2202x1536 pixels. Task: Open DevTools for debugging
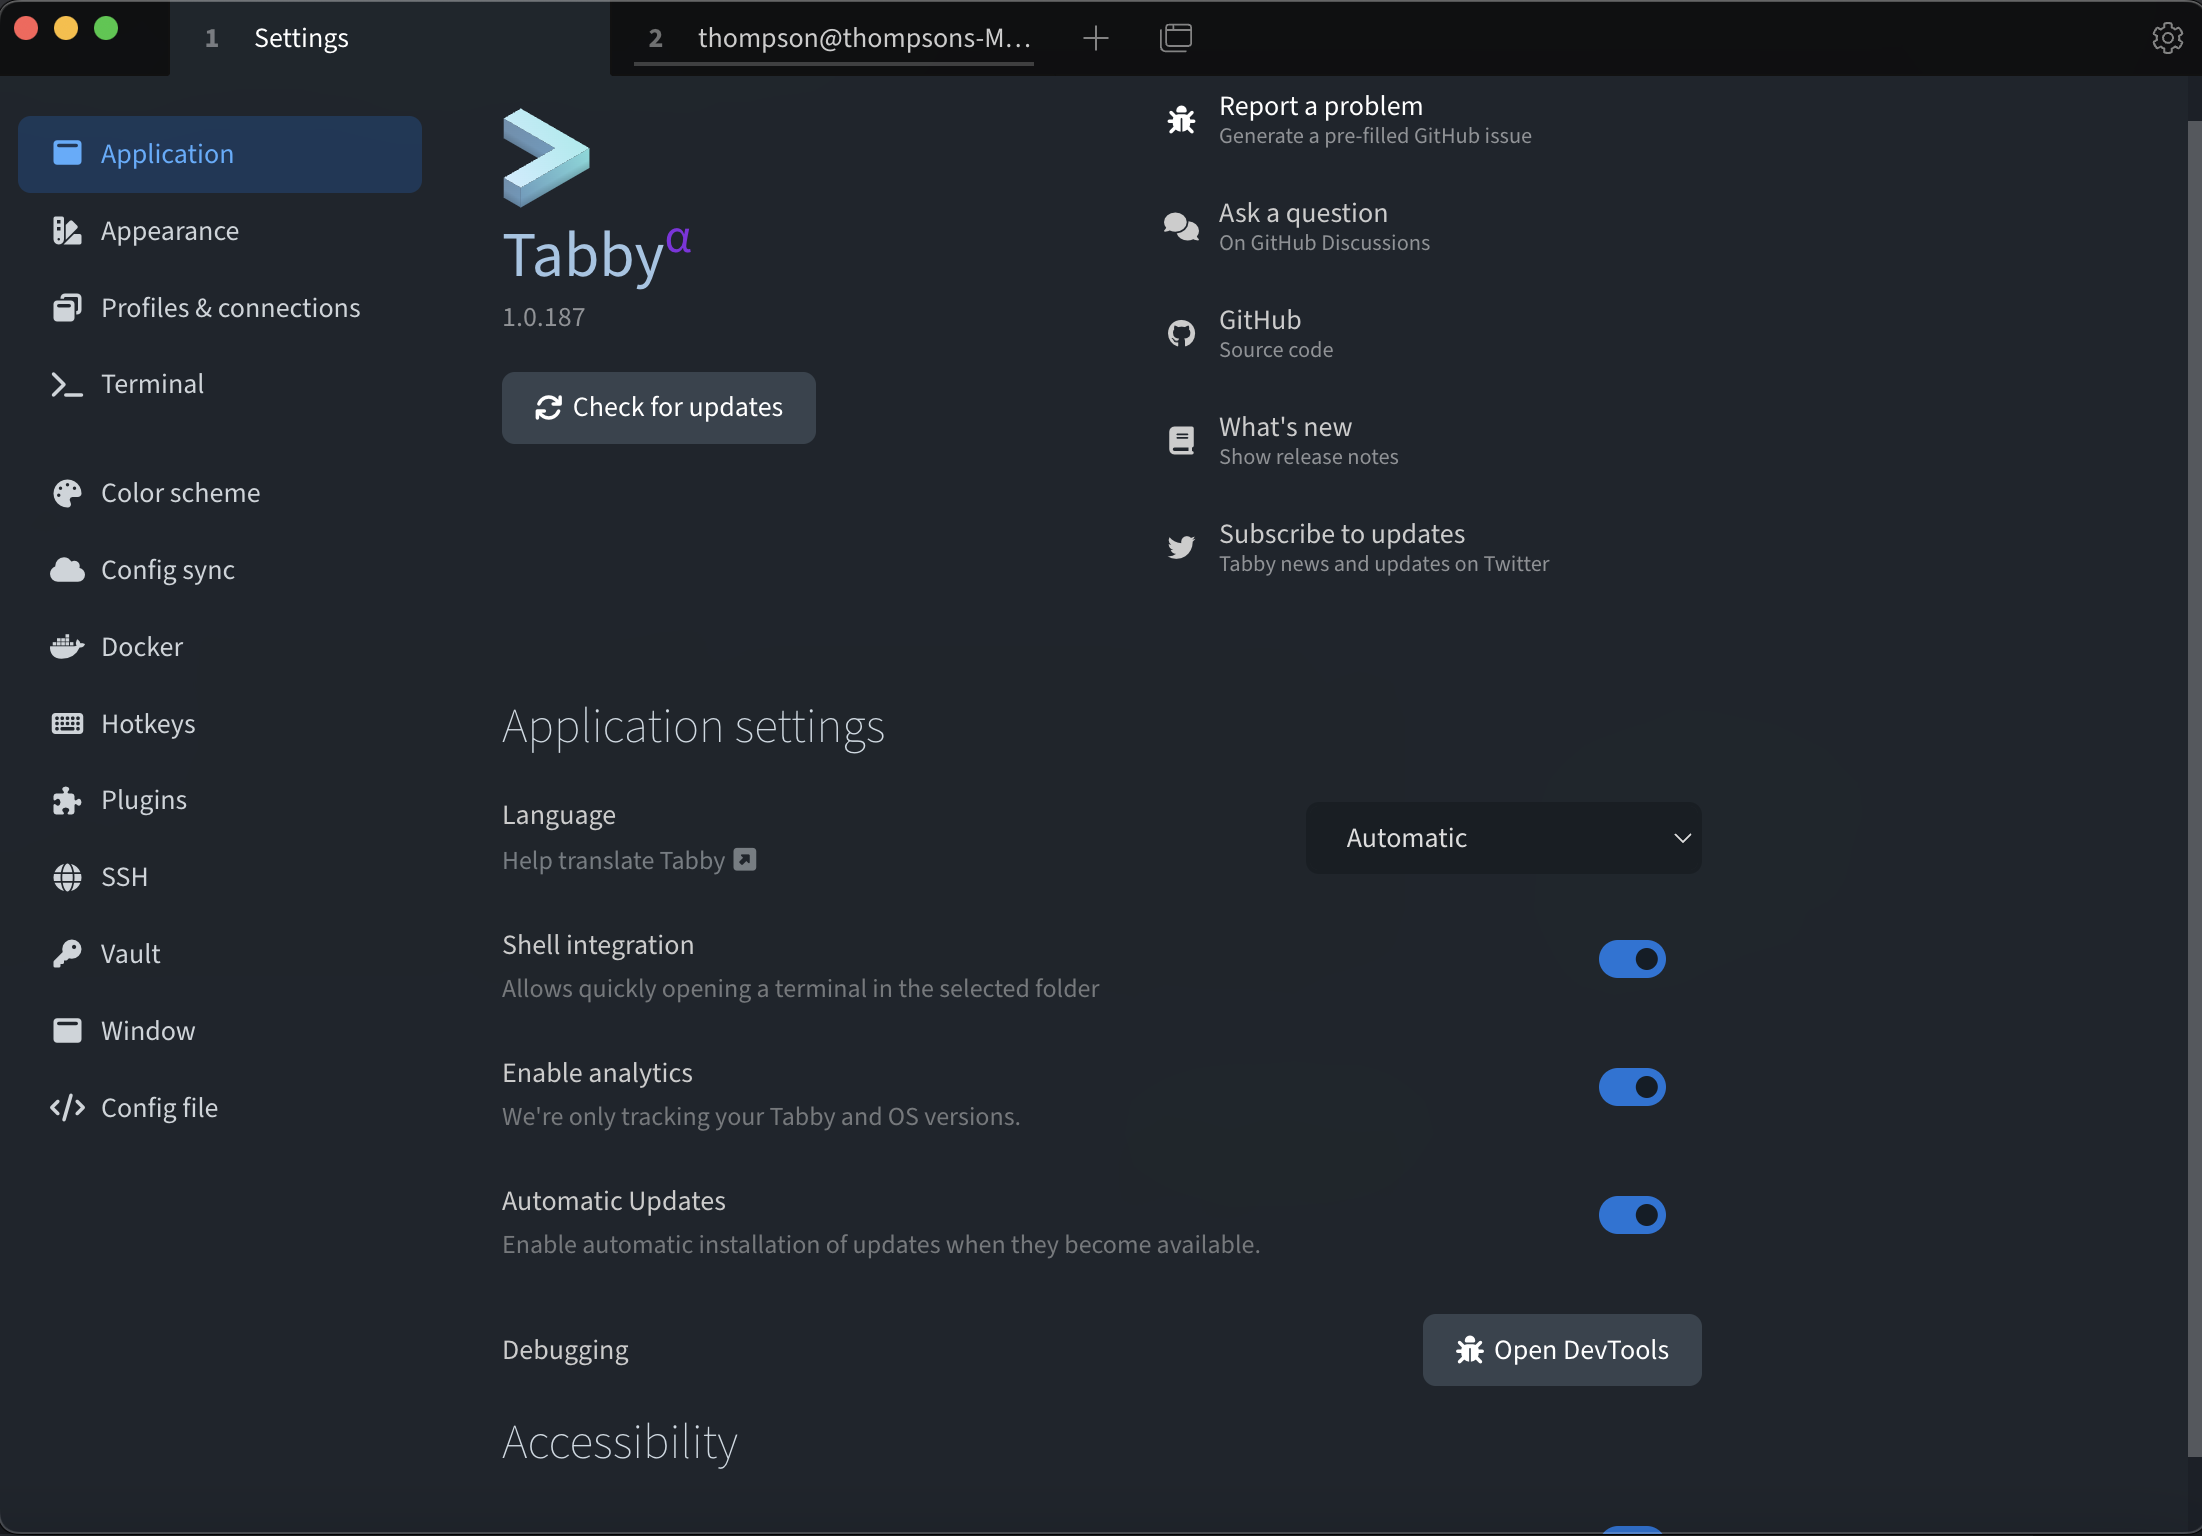coord(1561,1349)
